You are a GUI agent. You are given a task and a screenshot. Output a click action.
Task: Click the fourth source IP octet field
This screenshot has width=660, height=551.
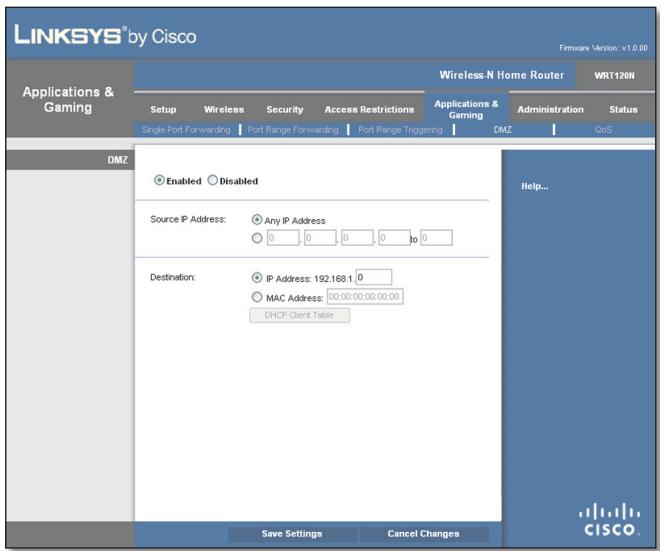(394, 238)
